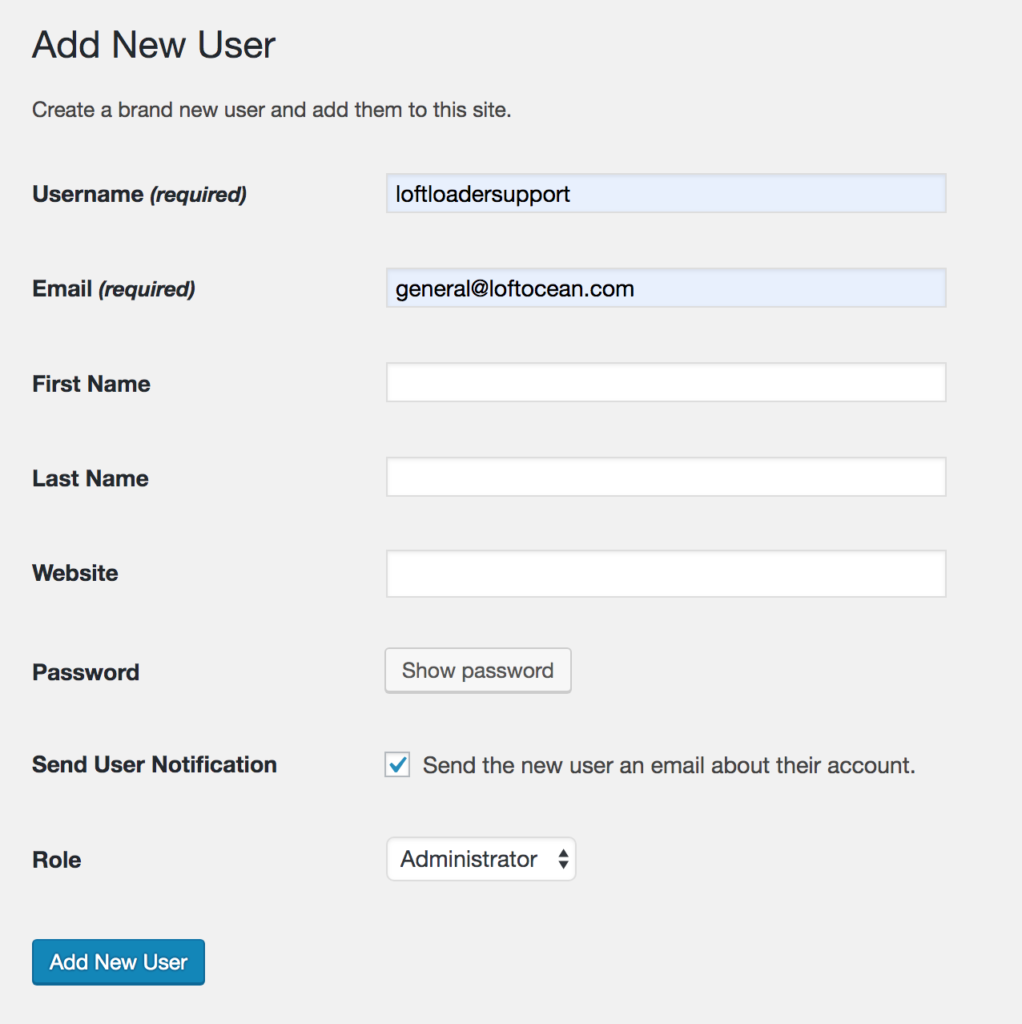This screenshot has height=1024, width=1022.
Task: Click the Username field containing loftloadersupport
Action: tap(665, 193)
